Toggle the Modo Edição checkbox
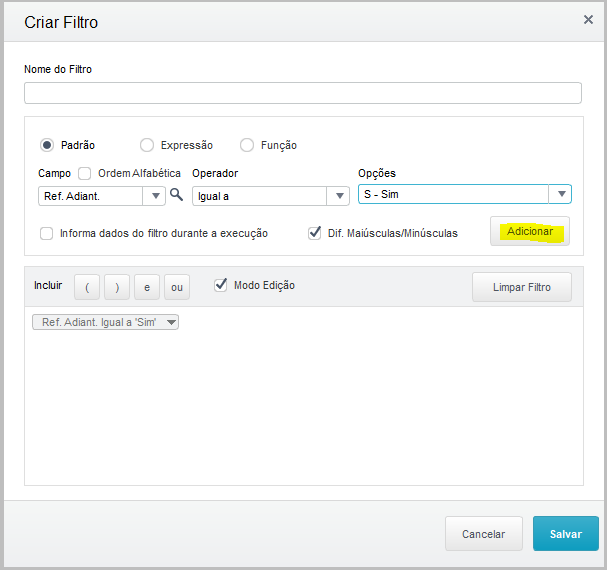 (x=221, y=285)
